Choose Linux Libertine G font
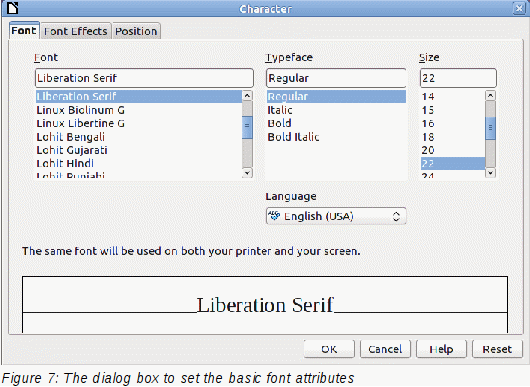530x387 pixels. click(x=139, y=123)
